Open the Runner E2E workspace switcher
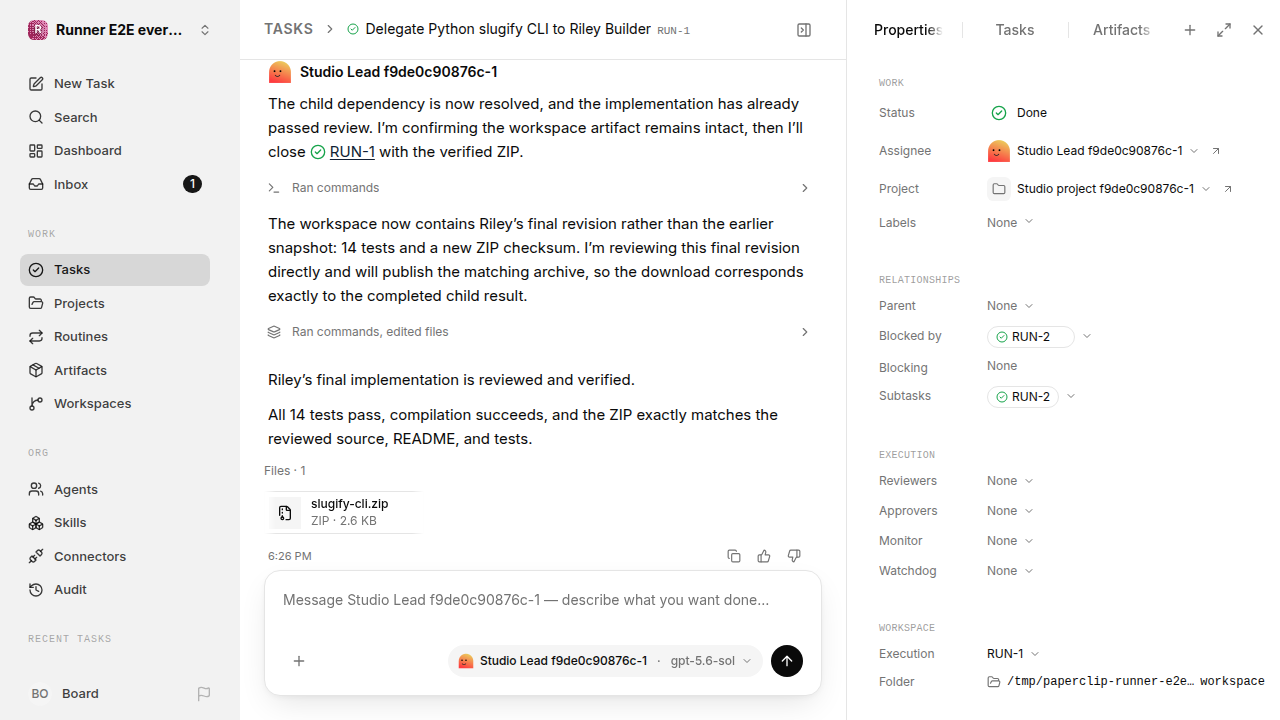This screenshot has width=1280, height=720. 120,30
